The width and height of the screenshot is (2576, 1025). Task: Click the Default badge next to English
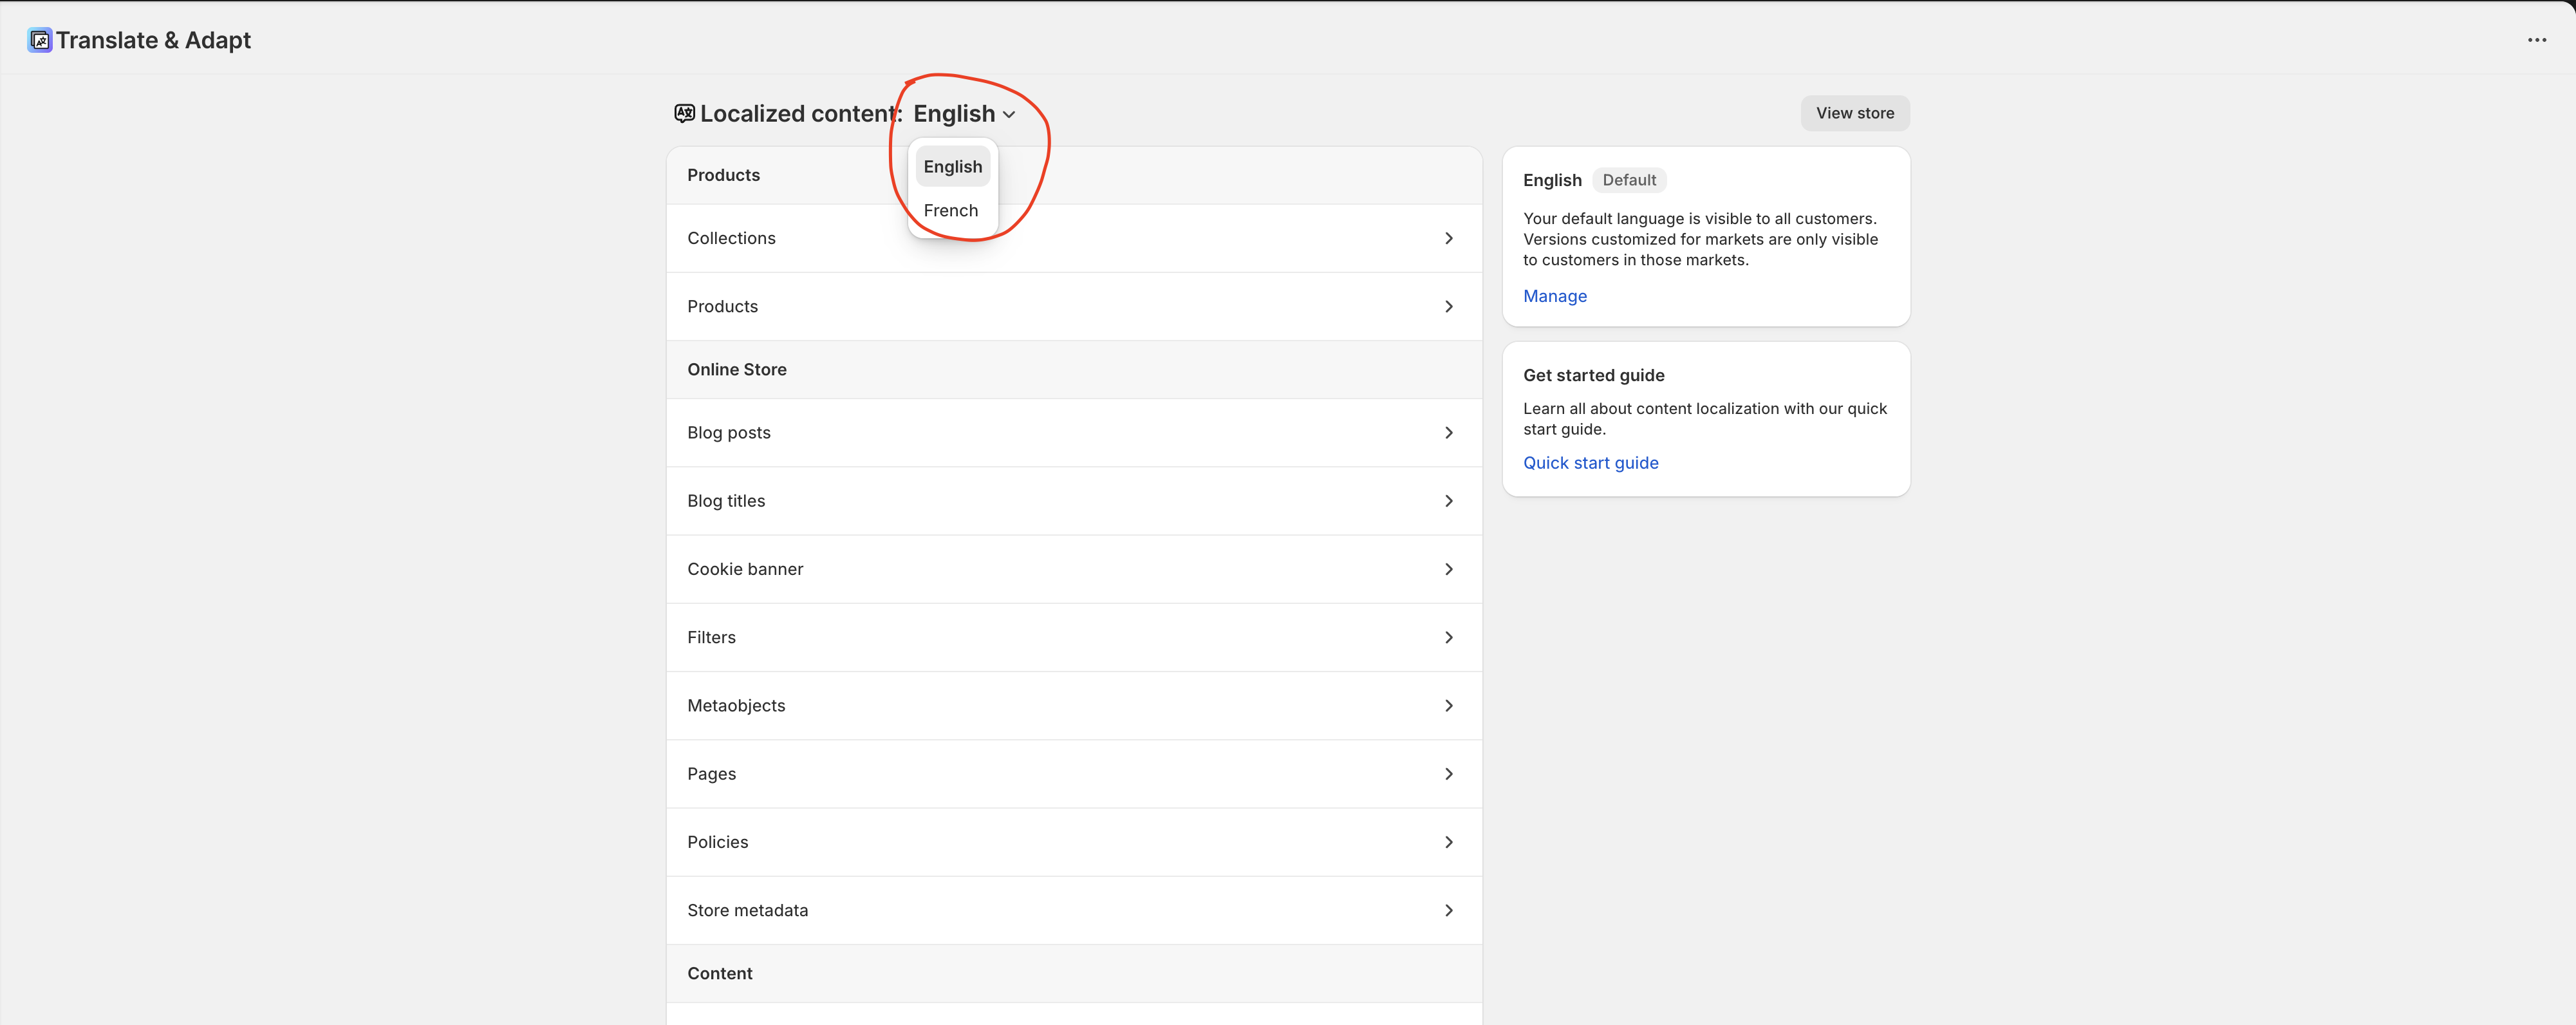[x=1628, y=180]
